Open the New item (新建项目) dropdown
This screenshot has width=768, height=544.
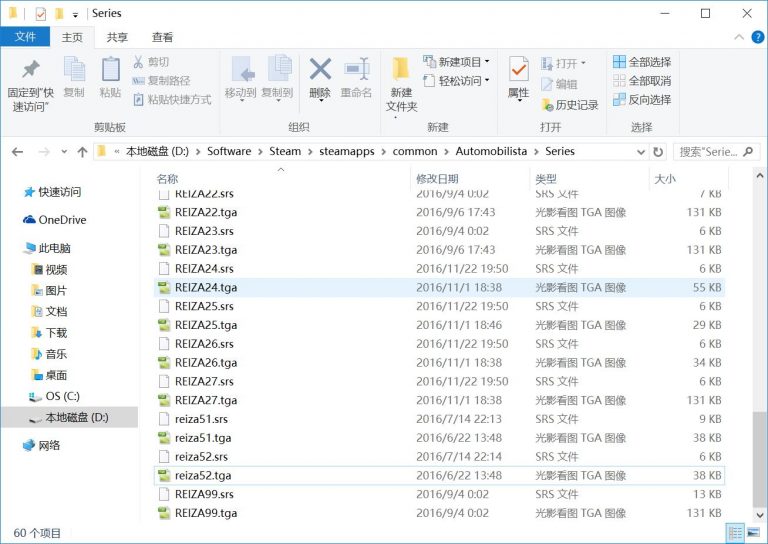click(456, 62)
